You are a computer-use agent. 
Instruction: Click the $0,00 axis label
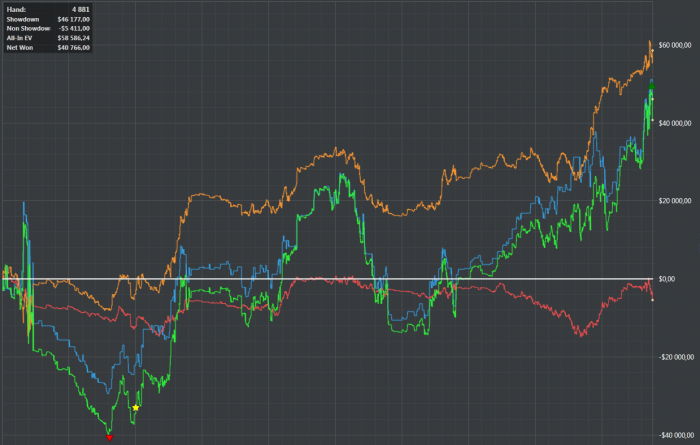click(667, 279)
